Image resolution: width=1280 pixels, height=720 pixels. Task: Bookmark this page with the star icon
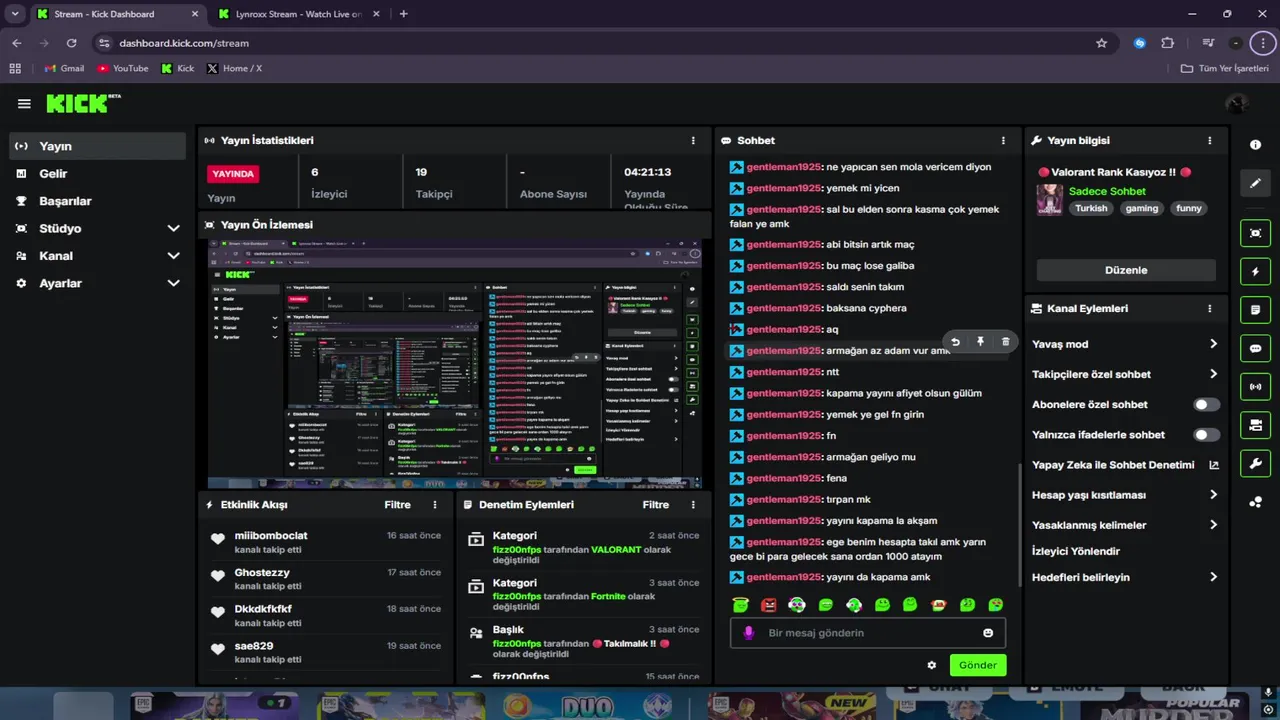pyautogui.click(x=1101, y=43)
